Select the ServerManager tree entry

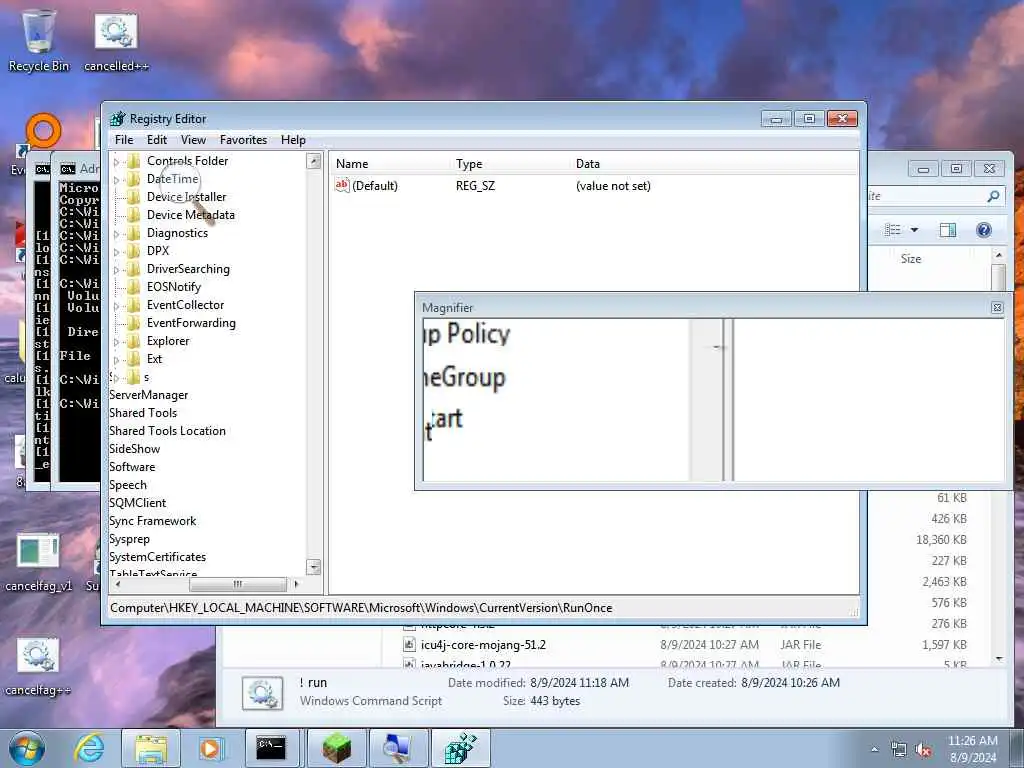pyautogui.click(x=148, y=395)
